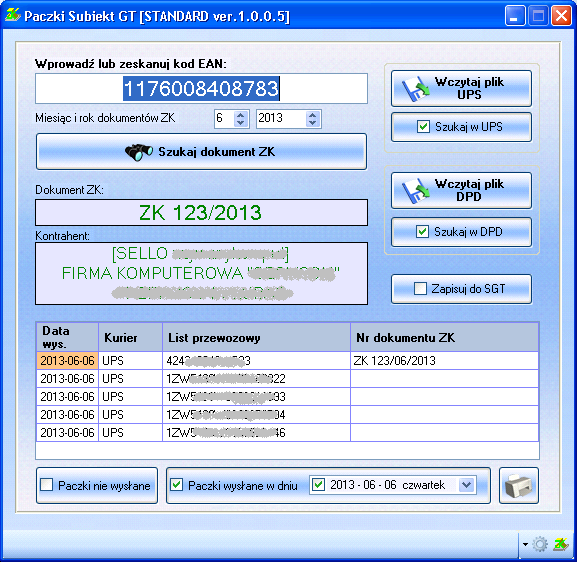Click the Kurier column header
Viewport: 577px width, 562px height.
(x=131, y=337)
